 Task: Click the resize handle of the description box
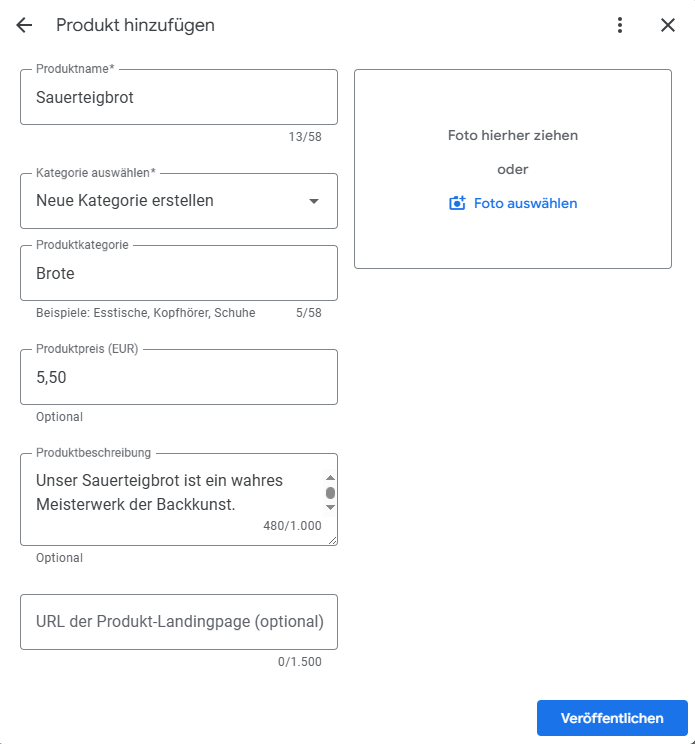coord(333,541)
